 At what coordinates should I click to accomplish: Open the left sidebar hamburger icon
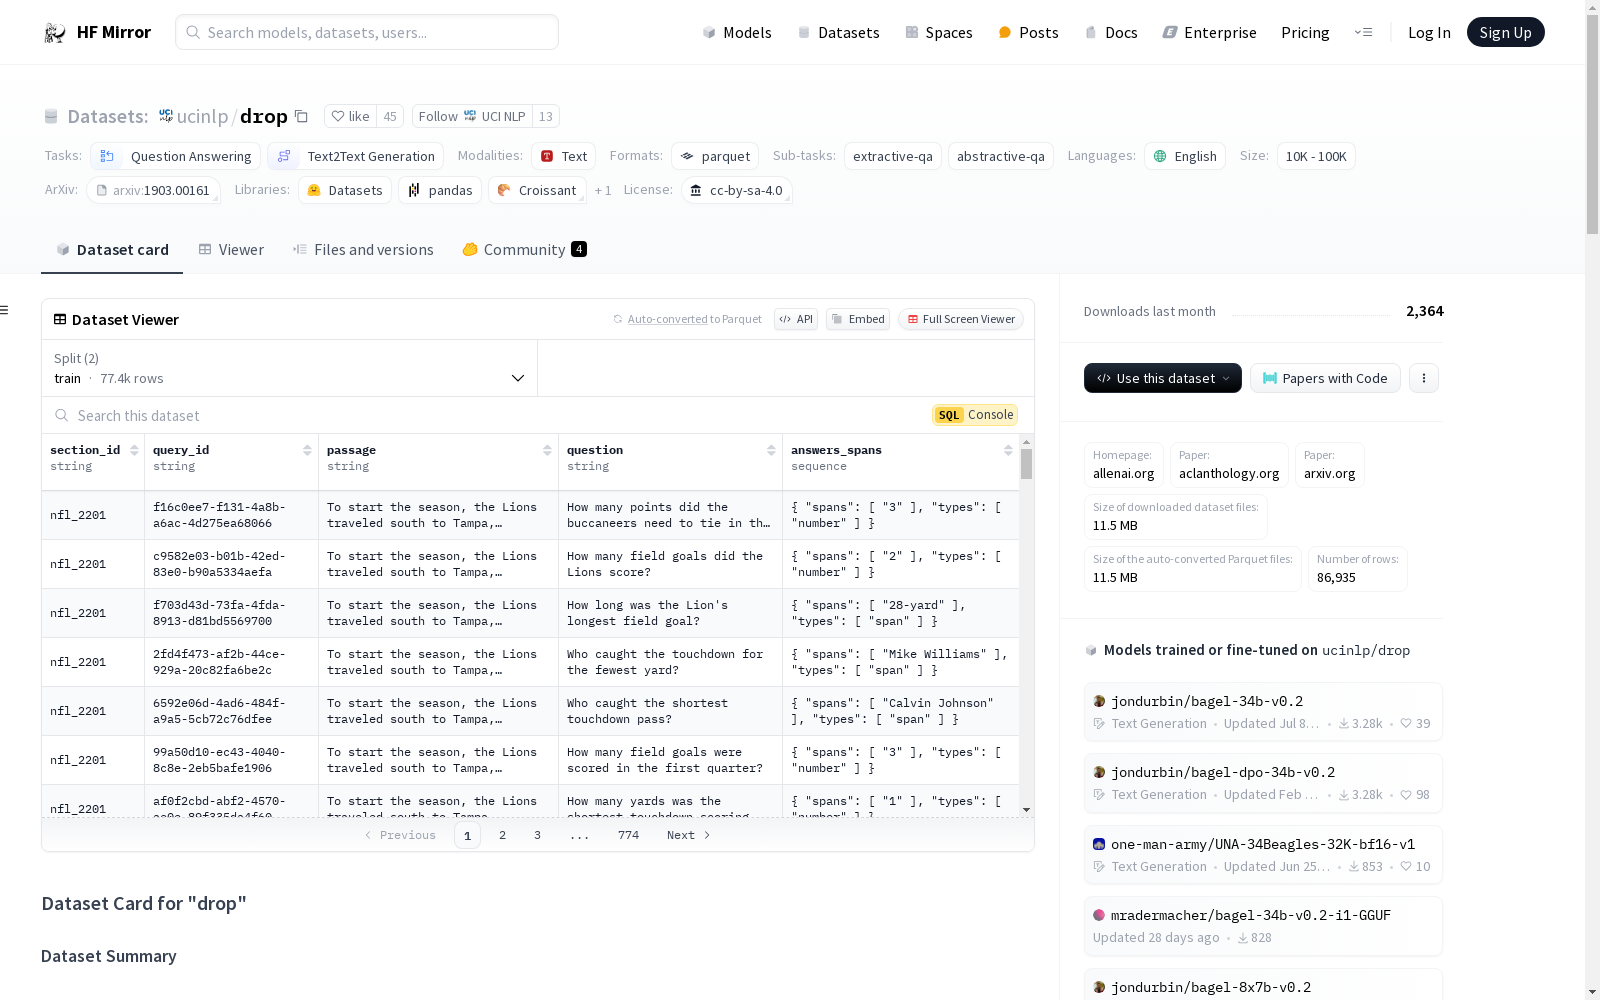point(5,310)
